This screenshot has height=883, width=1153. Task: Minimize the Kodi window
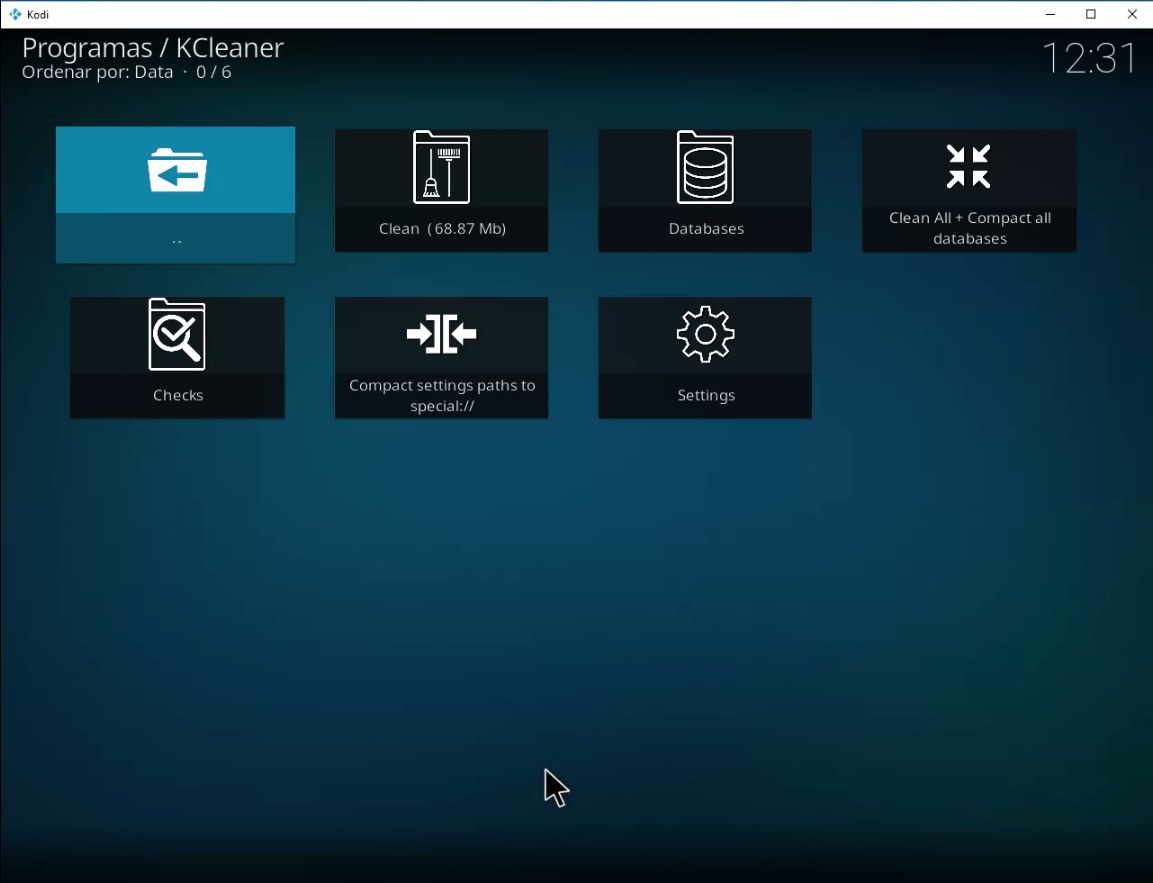pyautogui.click(x=1050, y=14)
